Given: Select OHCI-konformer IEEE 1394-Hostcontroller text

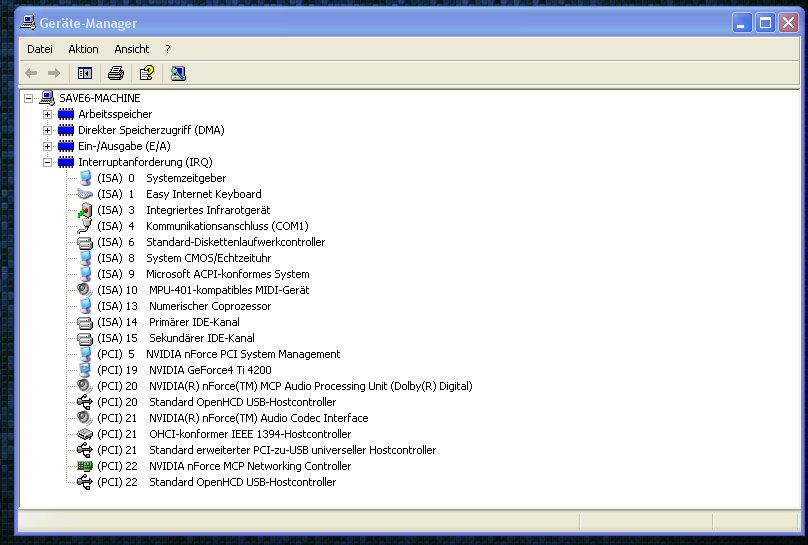Looking at the screenshot, I should [x=250, y=434].
